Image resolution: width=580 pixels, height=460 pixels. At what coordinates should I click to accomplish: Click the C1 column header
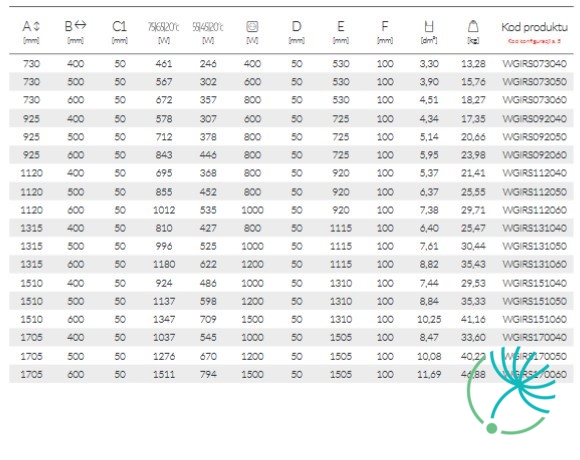coord(119,27)
